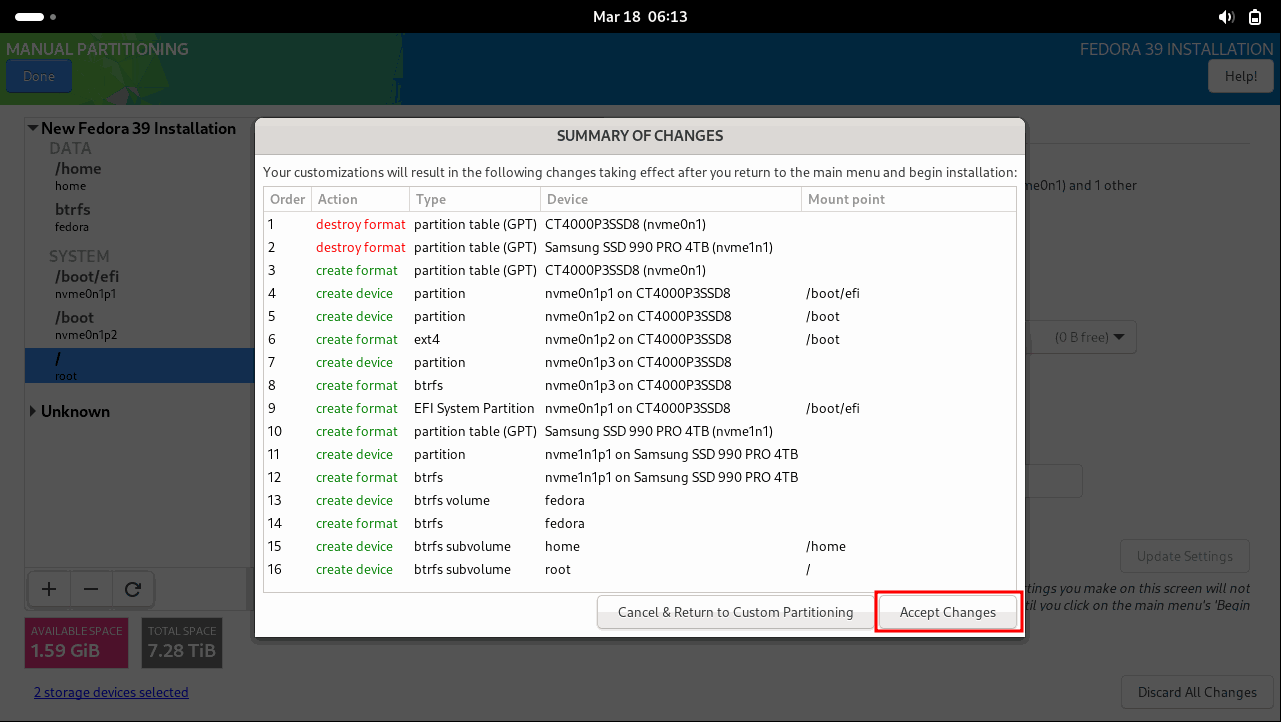Open the clock showing Mar 18 06:13
Image resolution: width=1281 pixels, height=722 pixels.
pyautogui.click(x=640, y=17)
